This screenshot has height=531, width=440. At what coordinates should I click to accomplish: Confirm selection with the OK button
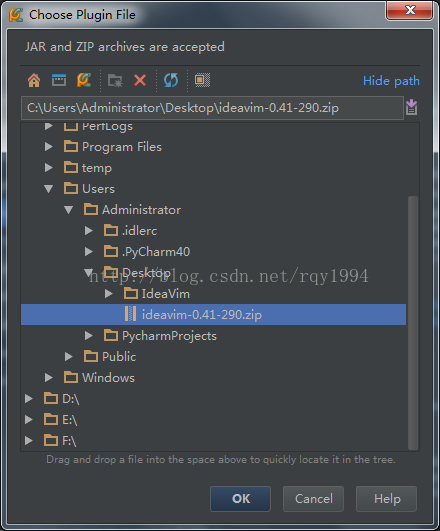pos(240,499)
